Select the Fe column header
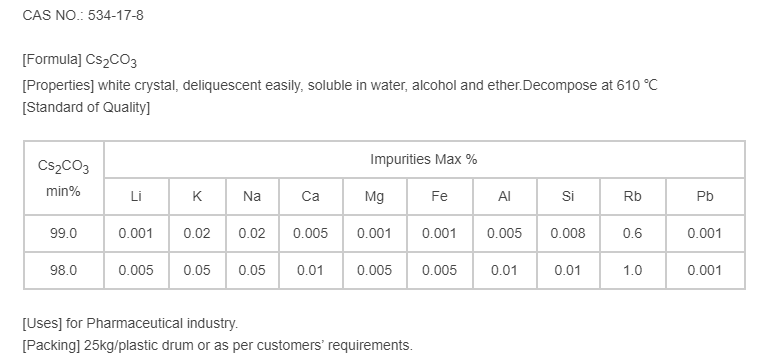Viewport: 758px width, 364px height. pyautogui.click(x=439, y=196)
